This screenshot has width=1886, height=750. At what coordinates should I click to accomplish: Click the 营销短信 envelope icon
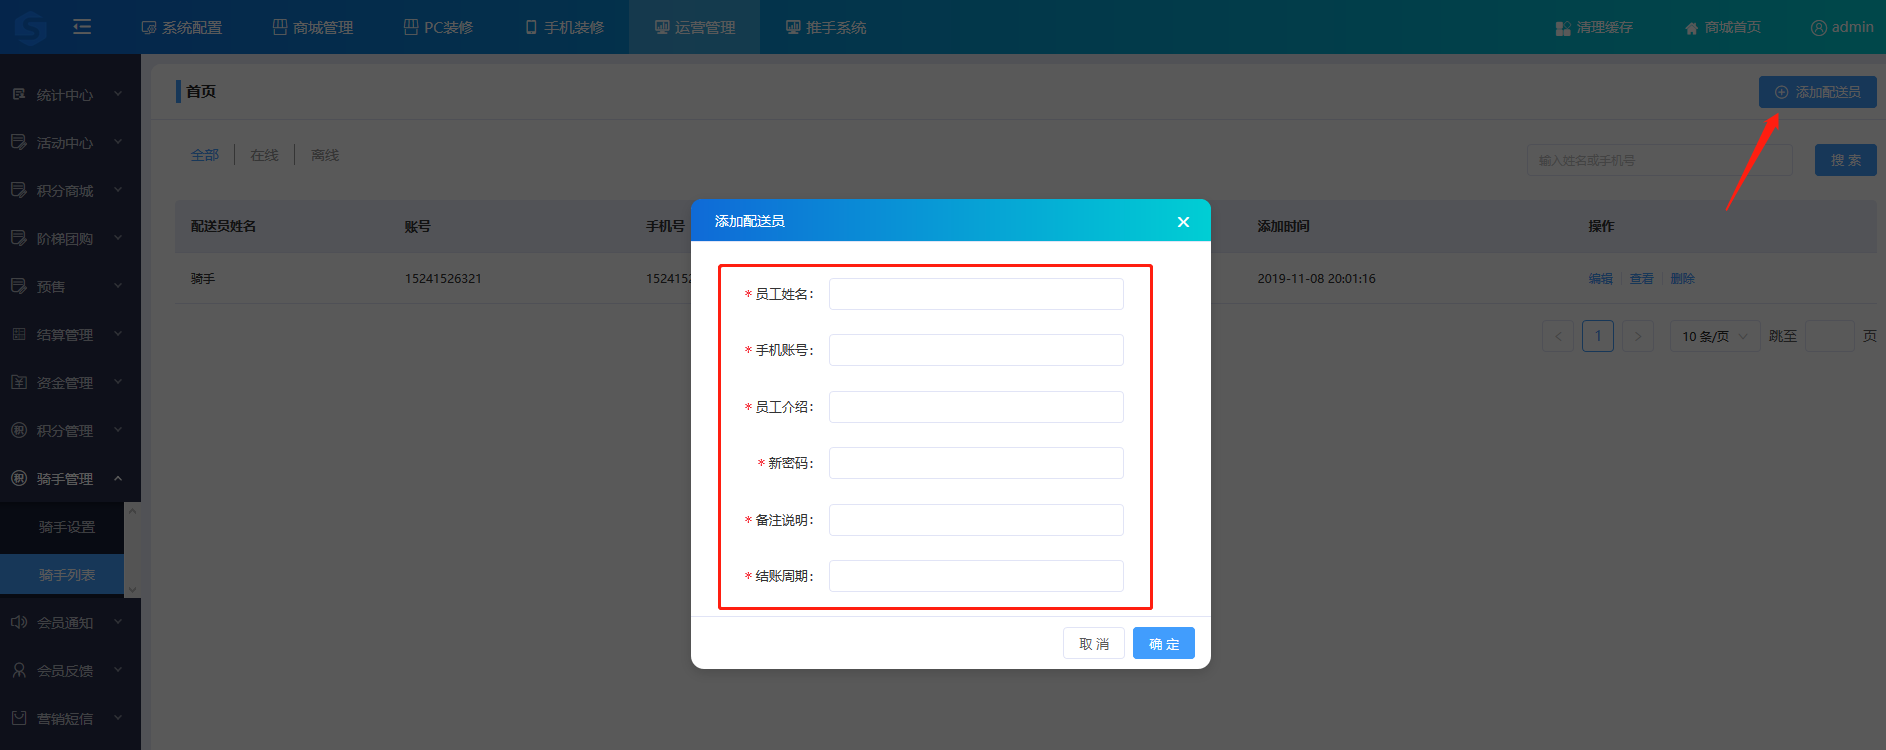[19, 718]
